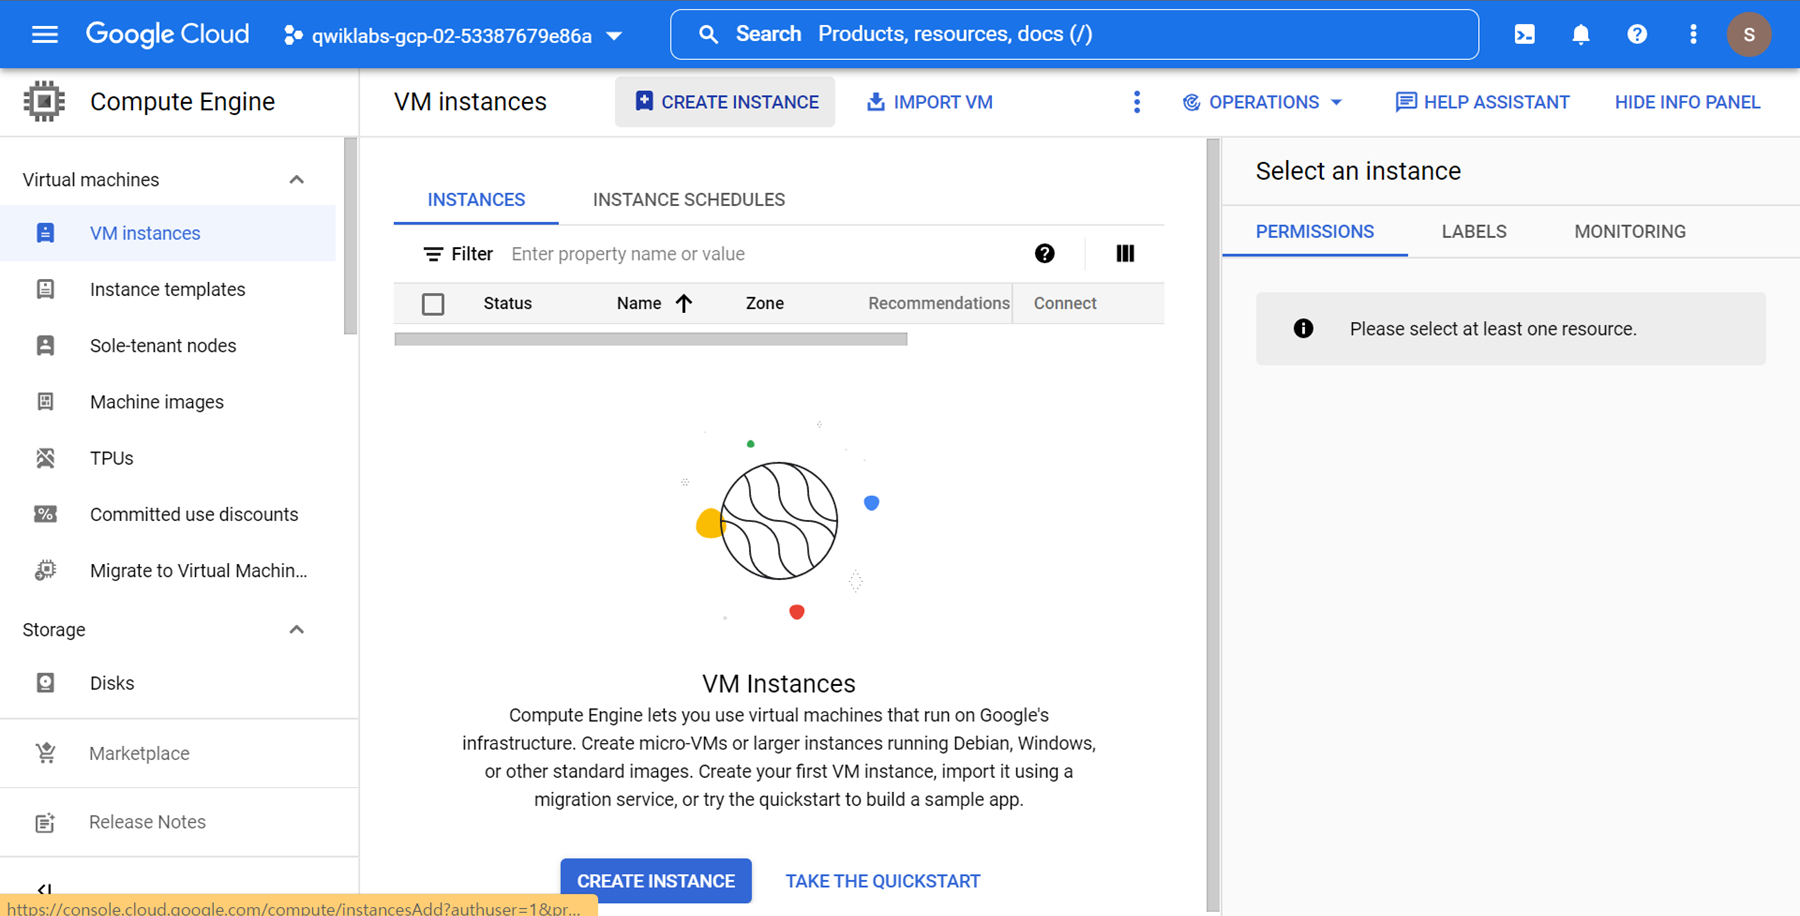Open TPUs page
This screenshot has height=916, width=1800.
click(111, 458)
